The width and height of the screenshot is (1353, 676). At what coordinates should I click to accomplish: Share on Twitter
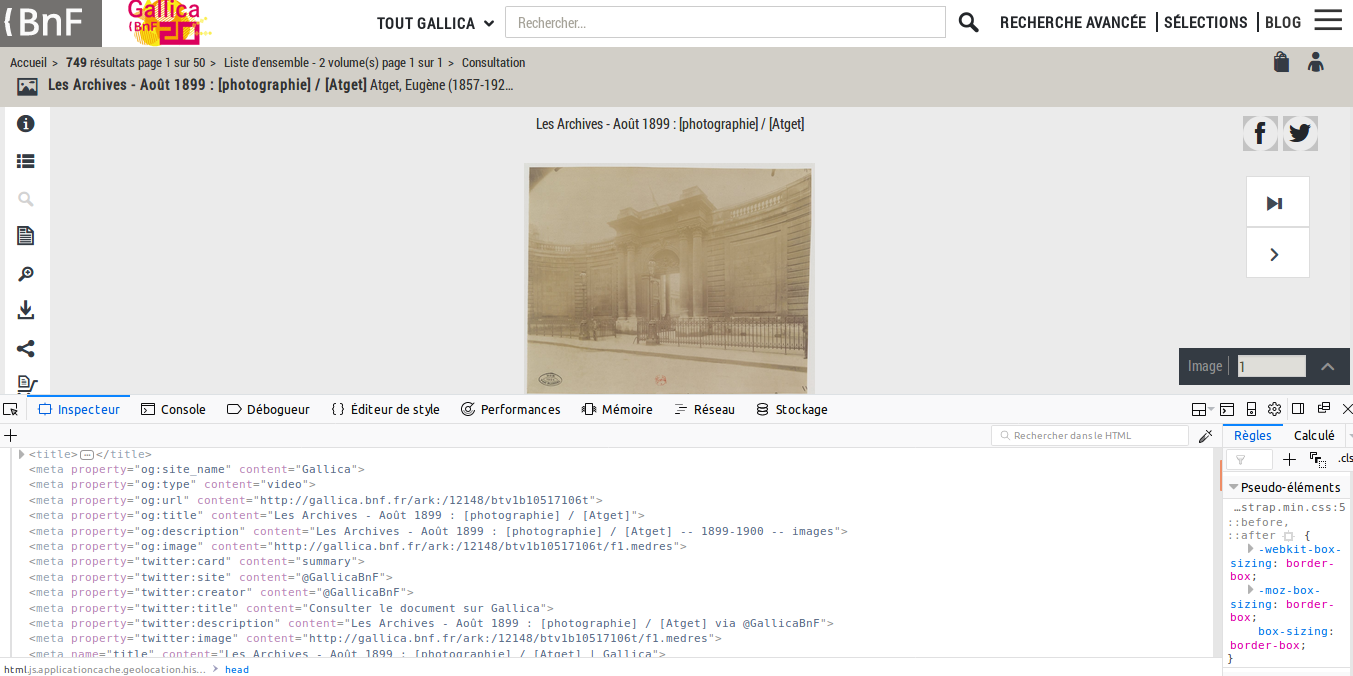tap(1300, 133)
